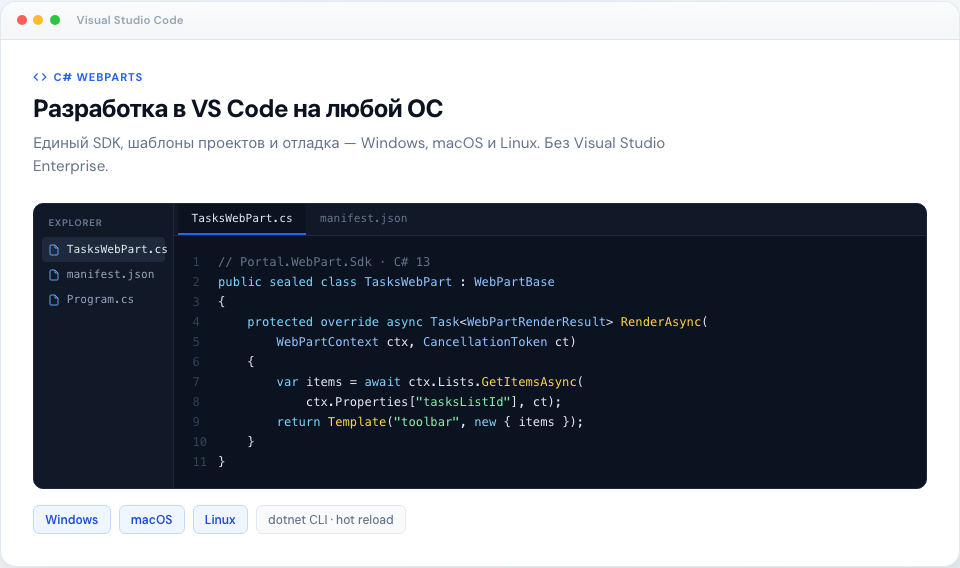
Task: Click the "toolbar" string literal
Action: (x=427, y=422)
